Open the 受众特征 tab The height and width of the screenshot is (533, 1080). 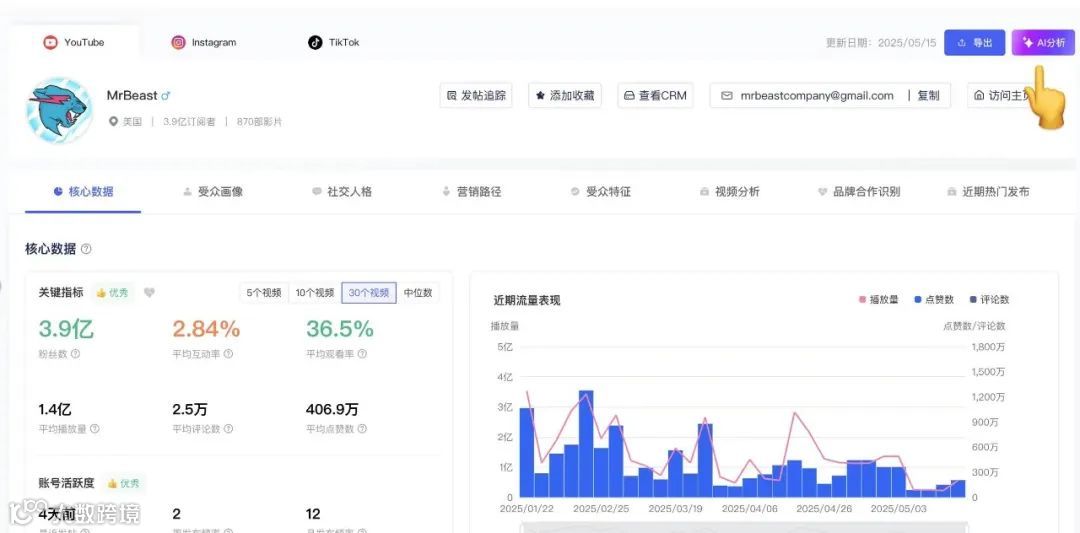[601, 191]
